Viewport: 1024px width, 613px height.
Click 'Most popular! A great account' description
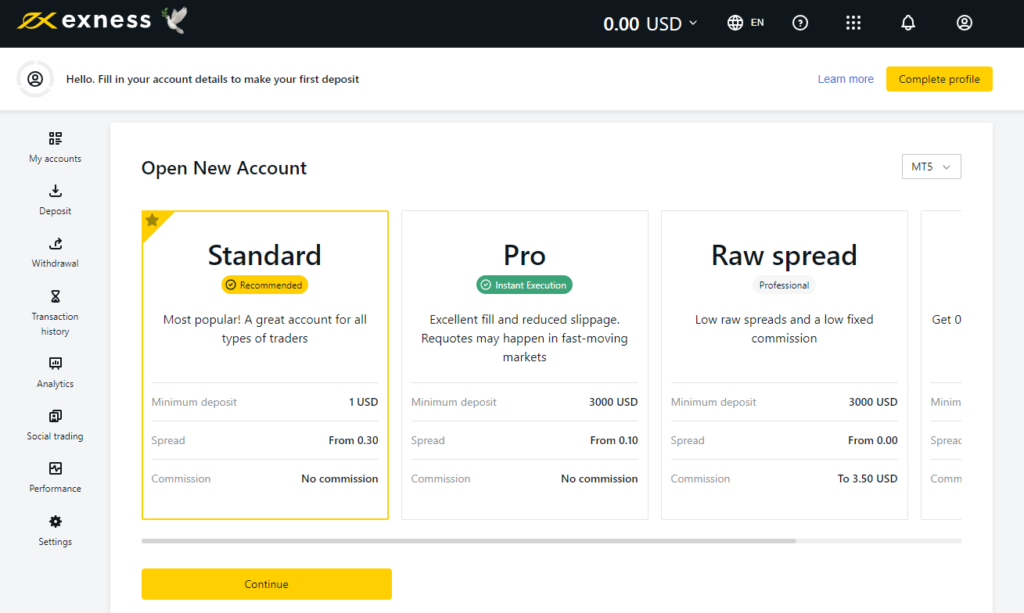point(264,329)
